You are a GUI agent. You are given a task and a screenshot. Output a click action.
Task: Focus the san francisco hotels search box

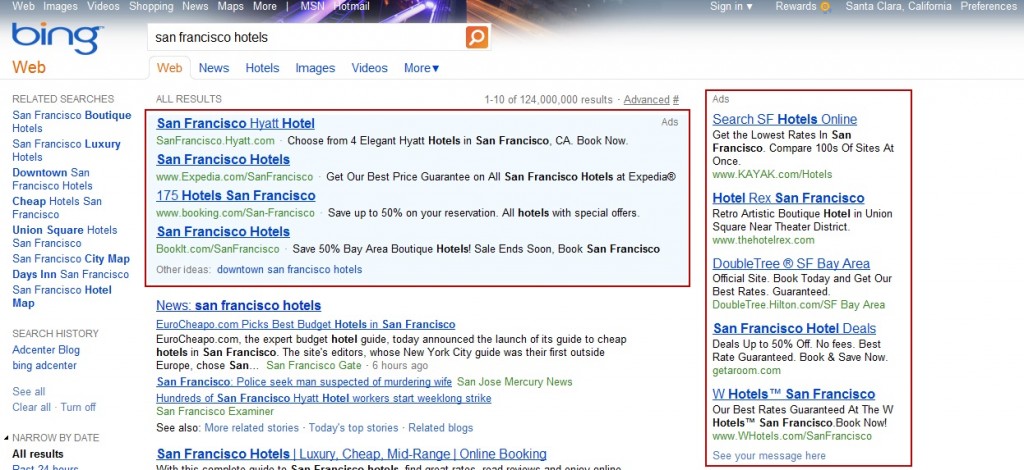pos(307,37)
